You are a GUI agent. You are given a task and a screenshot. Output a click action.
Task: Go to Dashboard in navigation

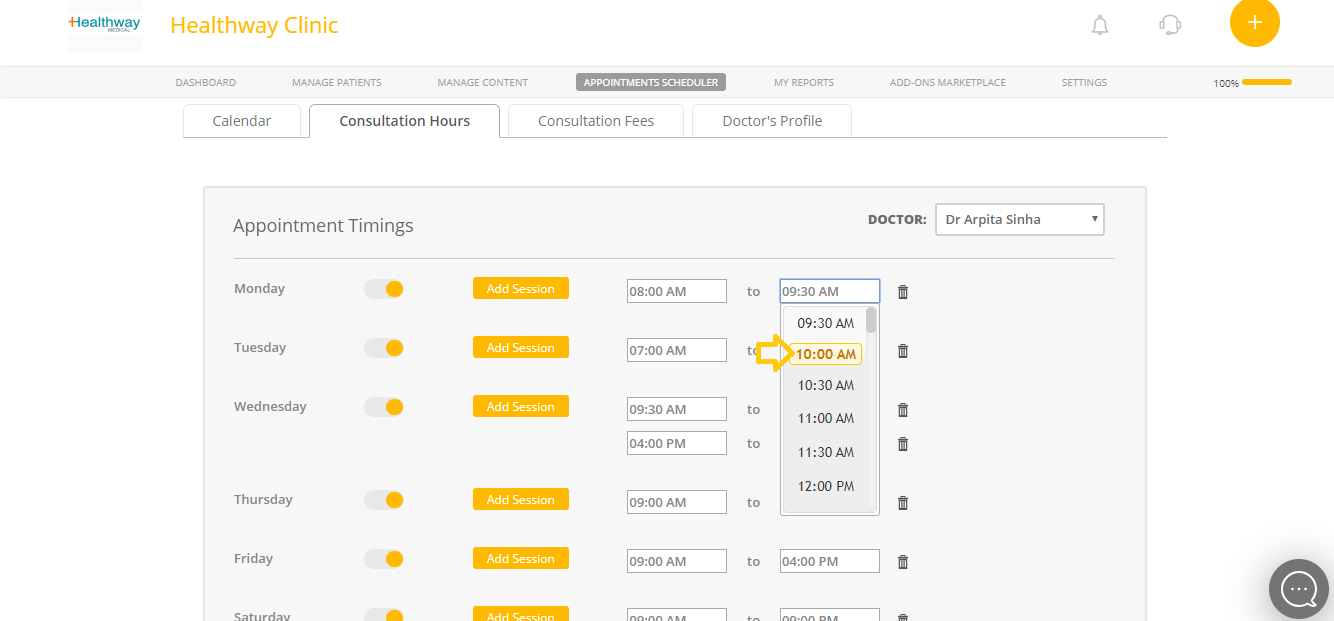click(206, 82)
